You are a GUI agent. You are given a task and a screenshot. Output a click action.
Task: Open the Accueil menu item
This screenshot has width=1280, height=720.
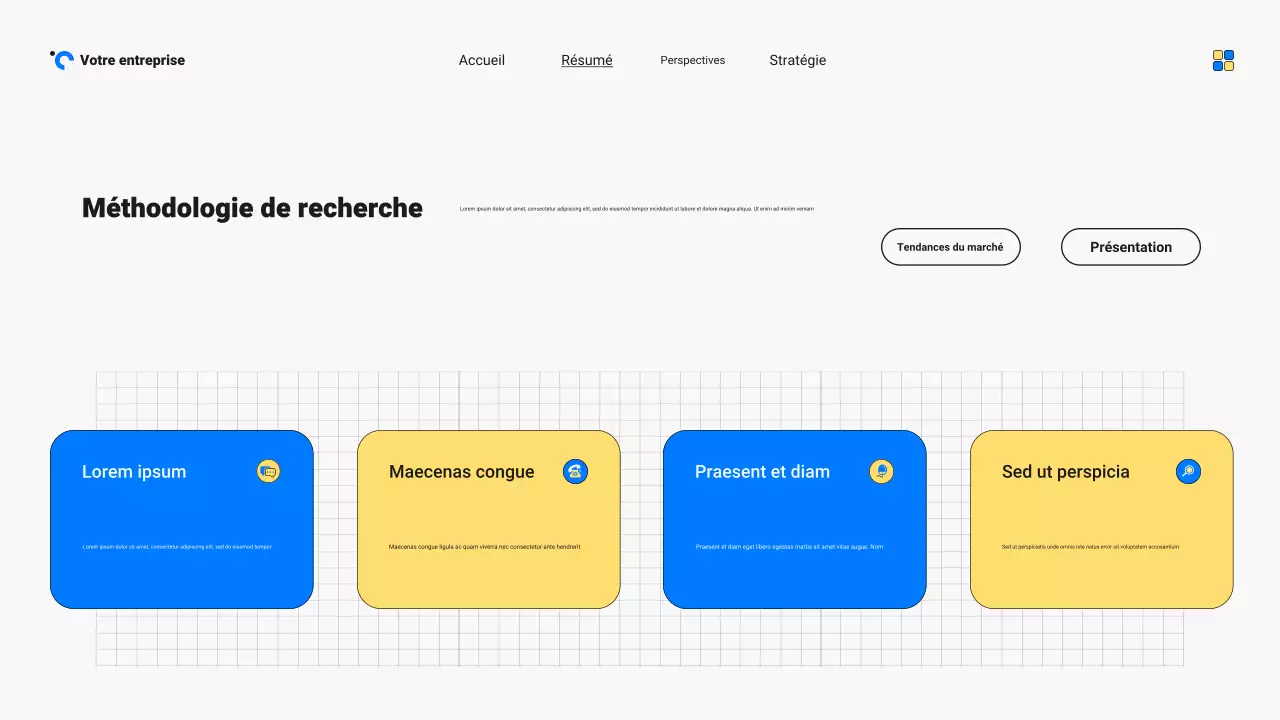click(481, 60)
